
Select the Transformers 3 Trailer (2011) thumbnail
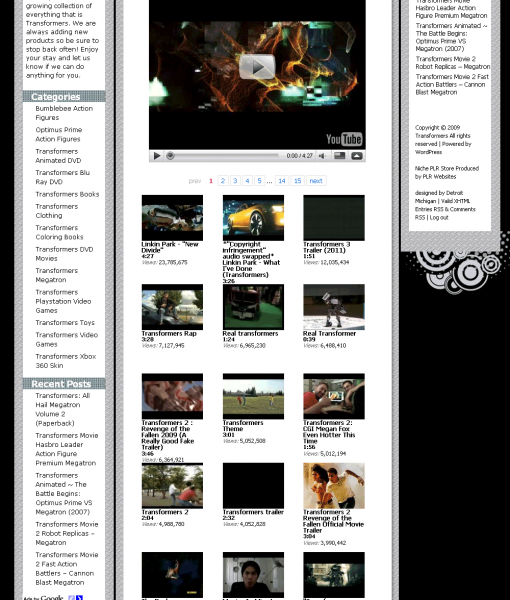[x=334, y=218]
